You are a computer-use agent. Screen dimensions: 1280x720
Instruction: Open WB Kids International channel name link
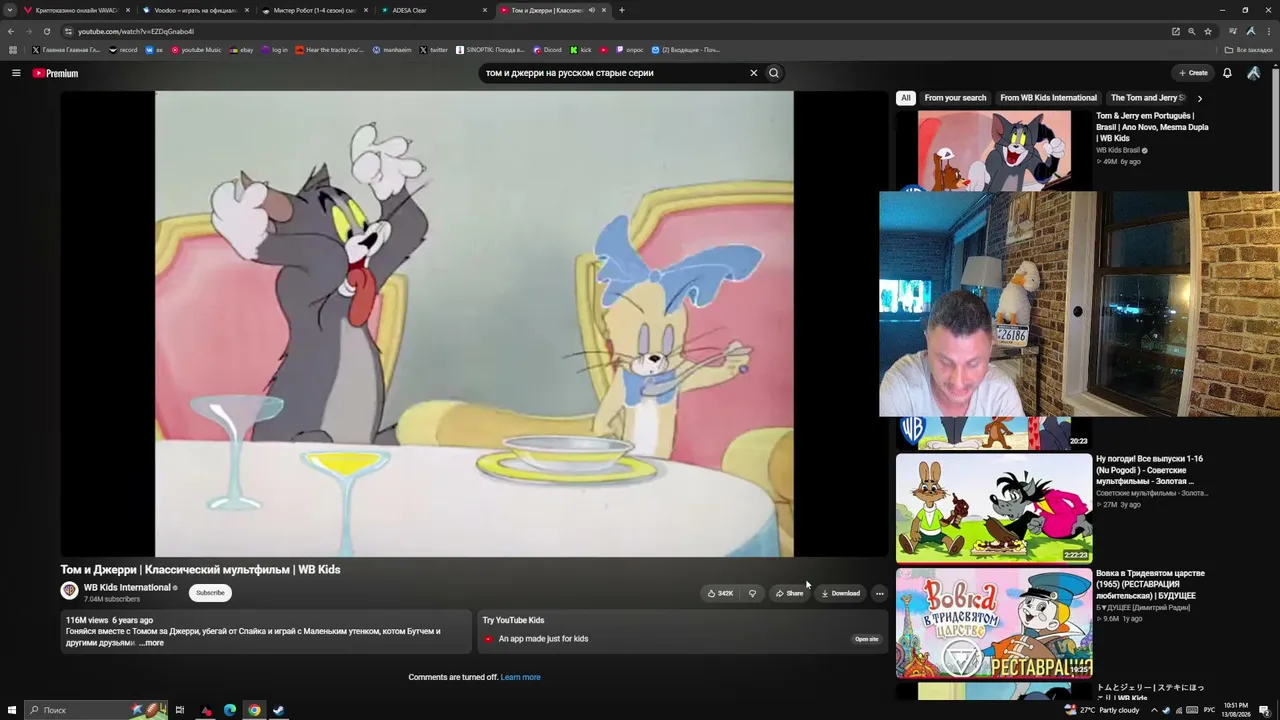pos(127,588)
